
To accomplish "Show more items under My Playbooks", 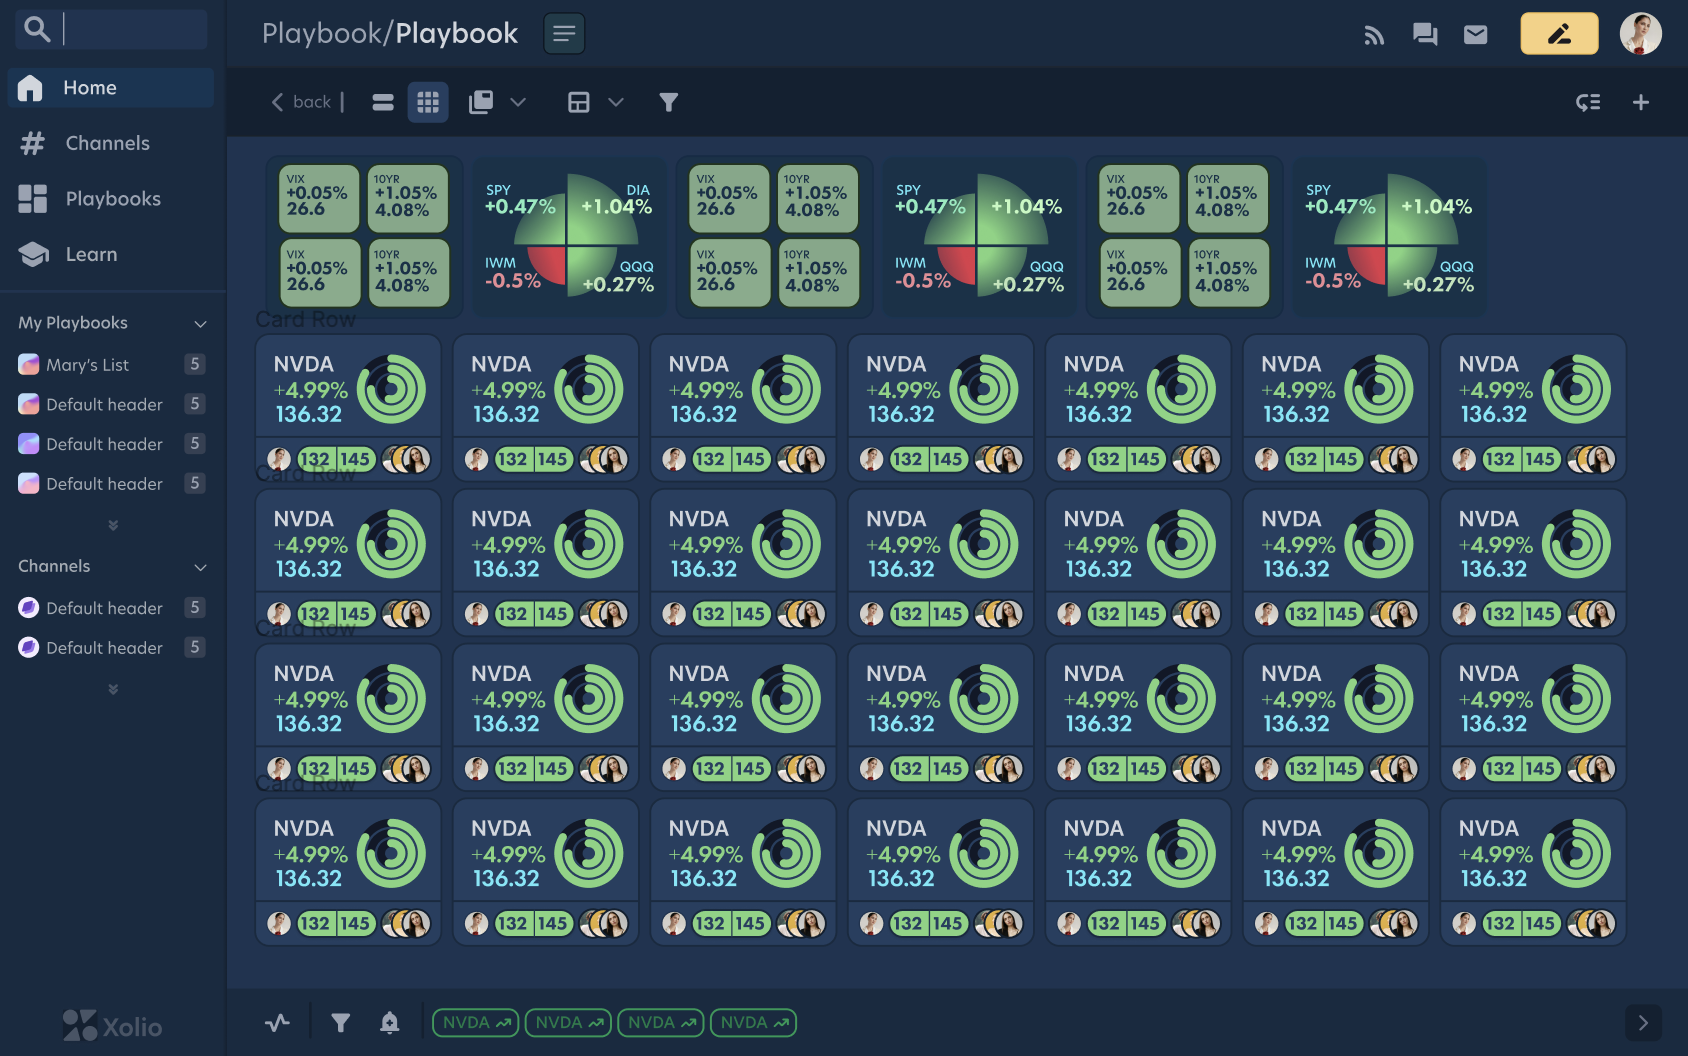I will point(113,525).
